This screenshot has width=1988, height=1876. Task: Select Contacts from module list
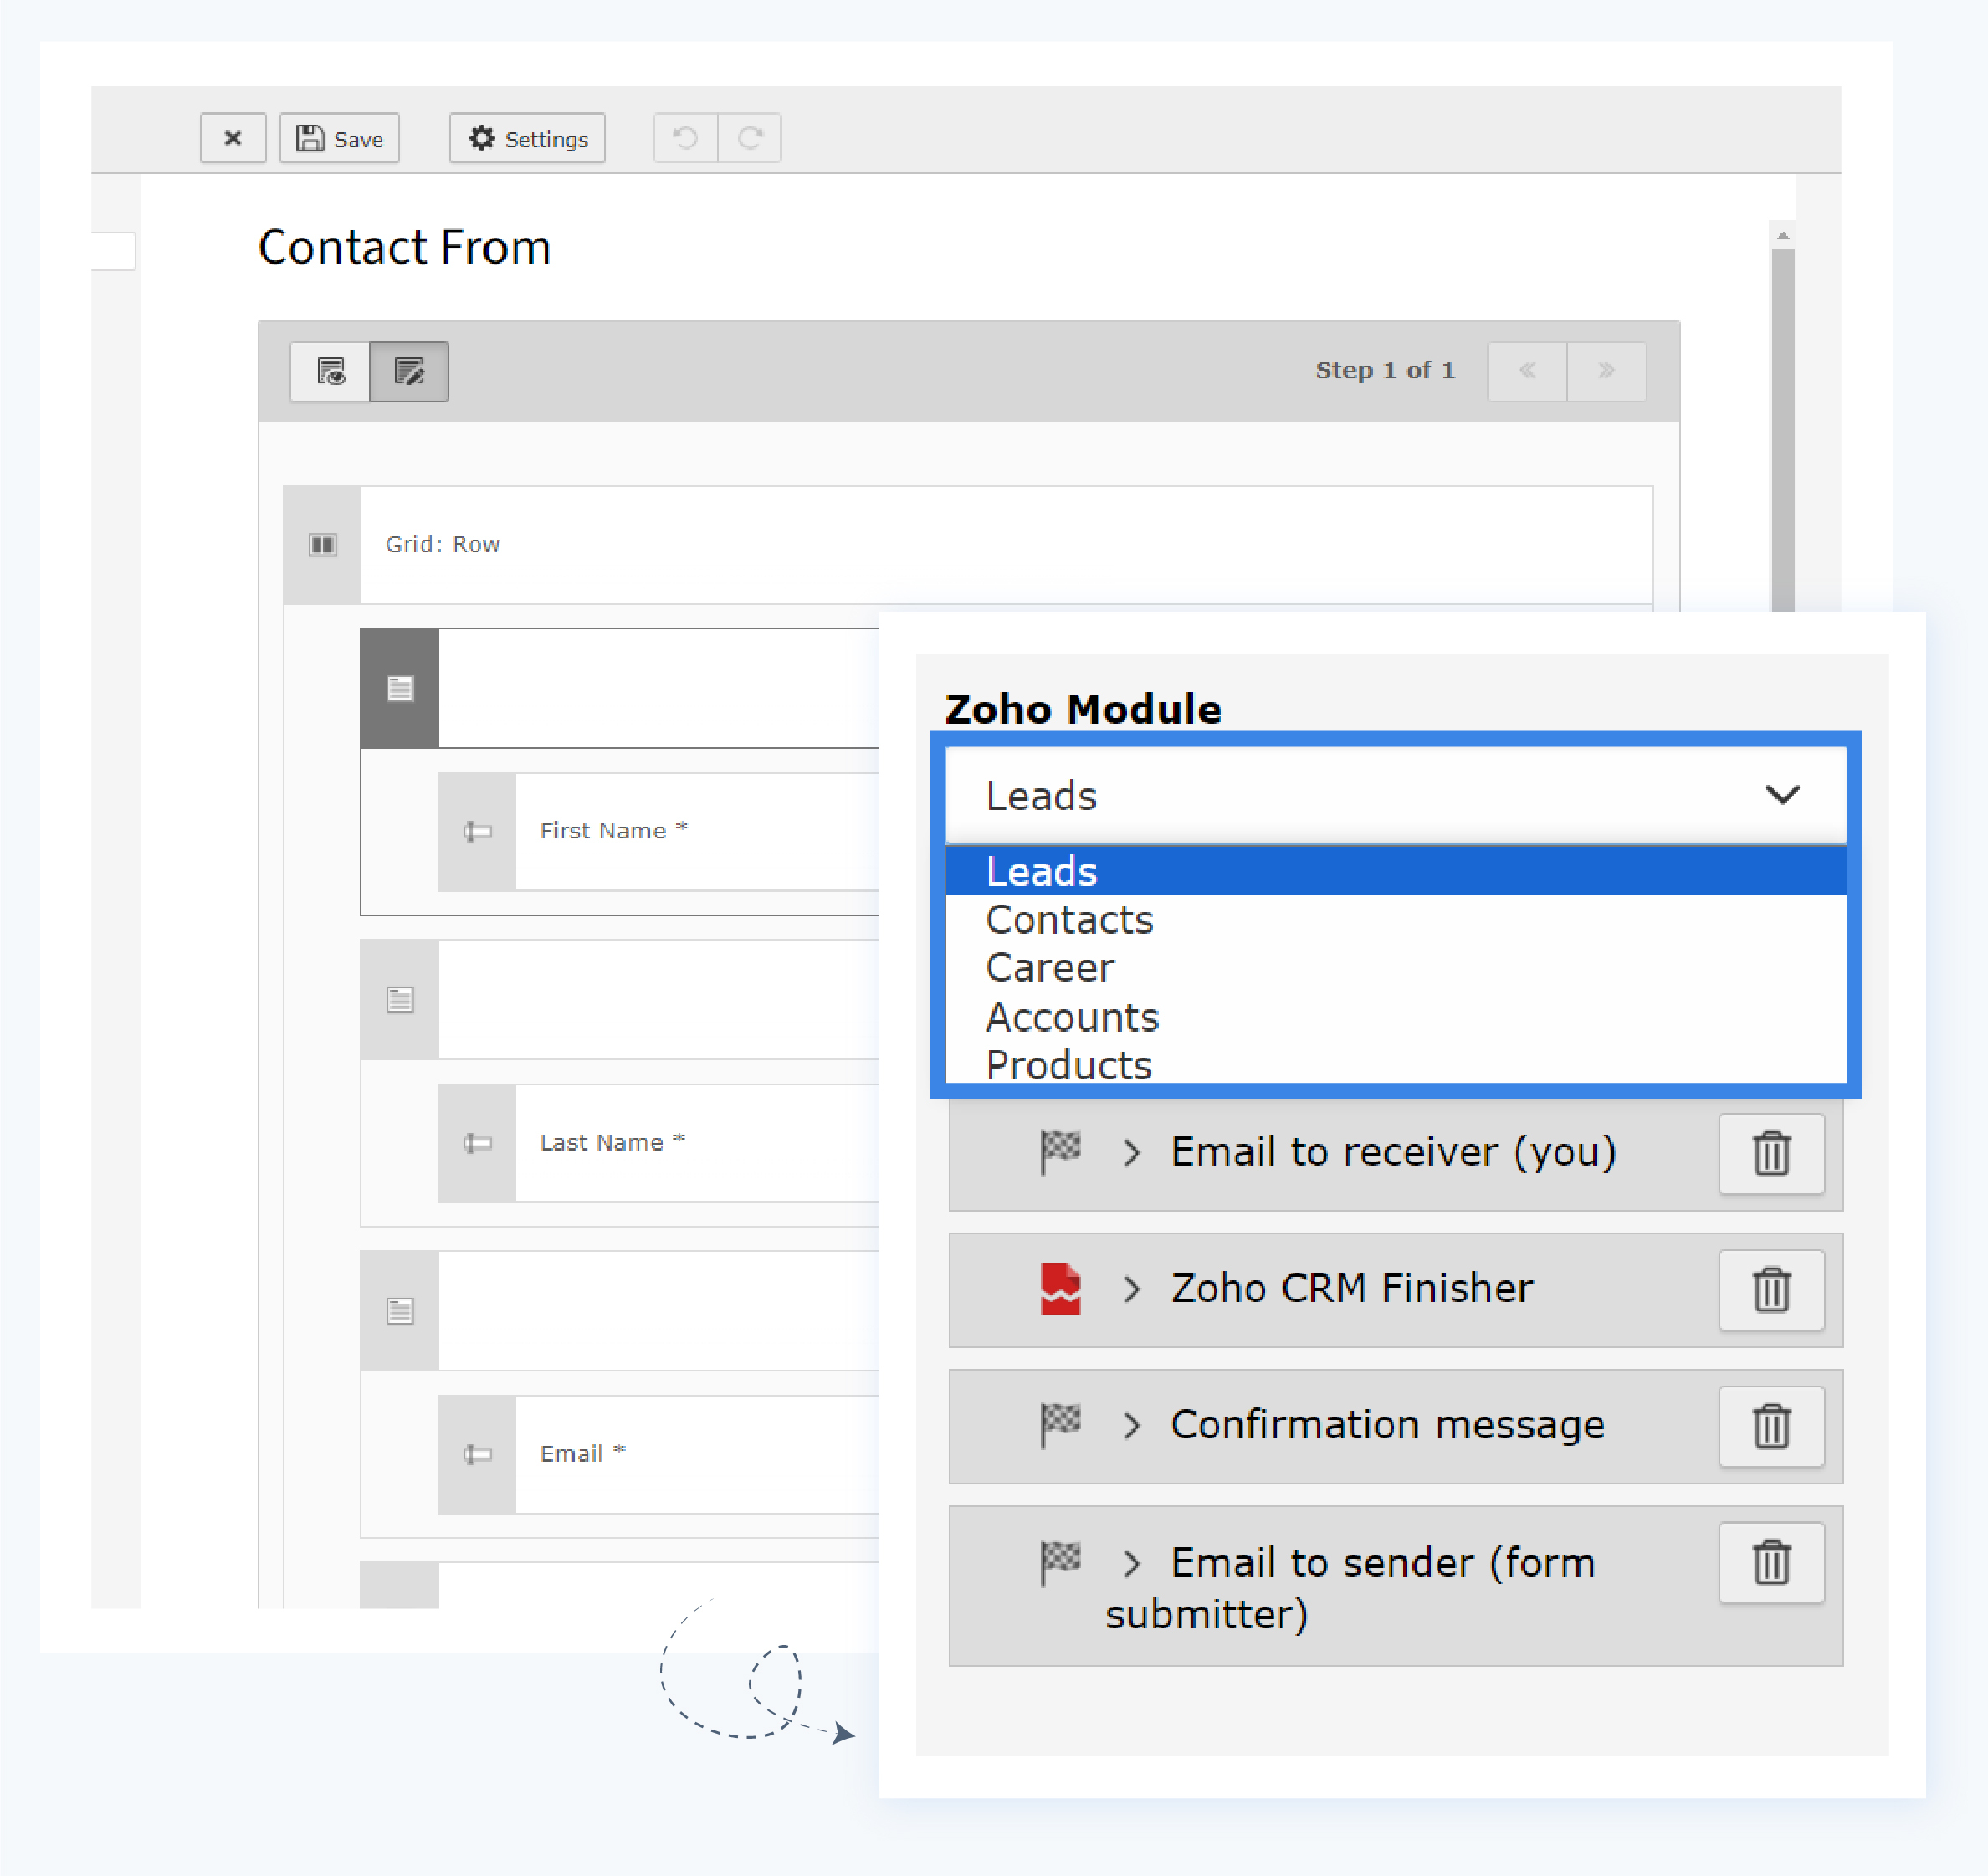tap(1069, 920)
